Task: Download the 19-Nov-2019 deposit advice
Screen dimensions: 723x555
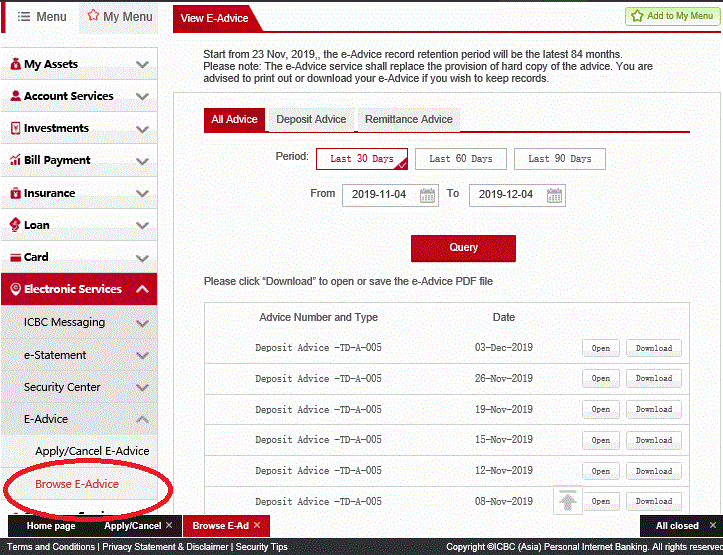Action: click(654, 409)
